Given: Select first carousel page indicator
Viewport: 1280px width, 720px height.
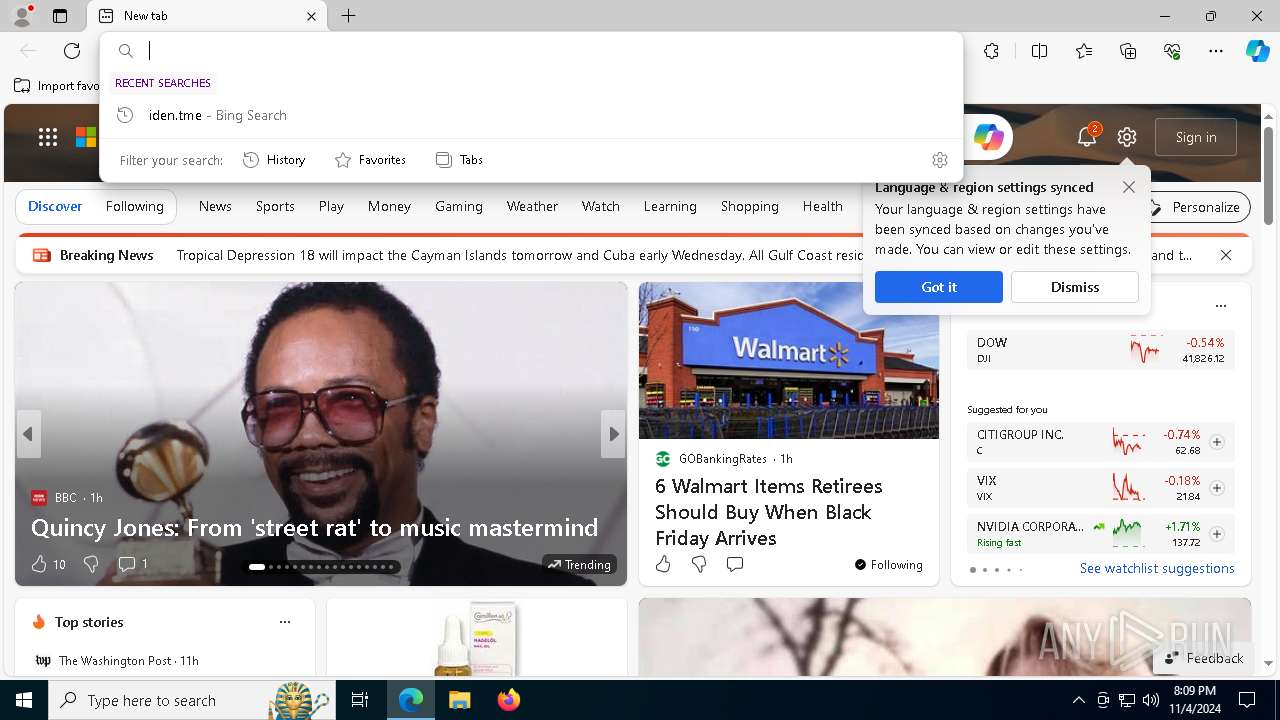Looking at the screenshot, I should pyautogui.click(x=257, y=567).
